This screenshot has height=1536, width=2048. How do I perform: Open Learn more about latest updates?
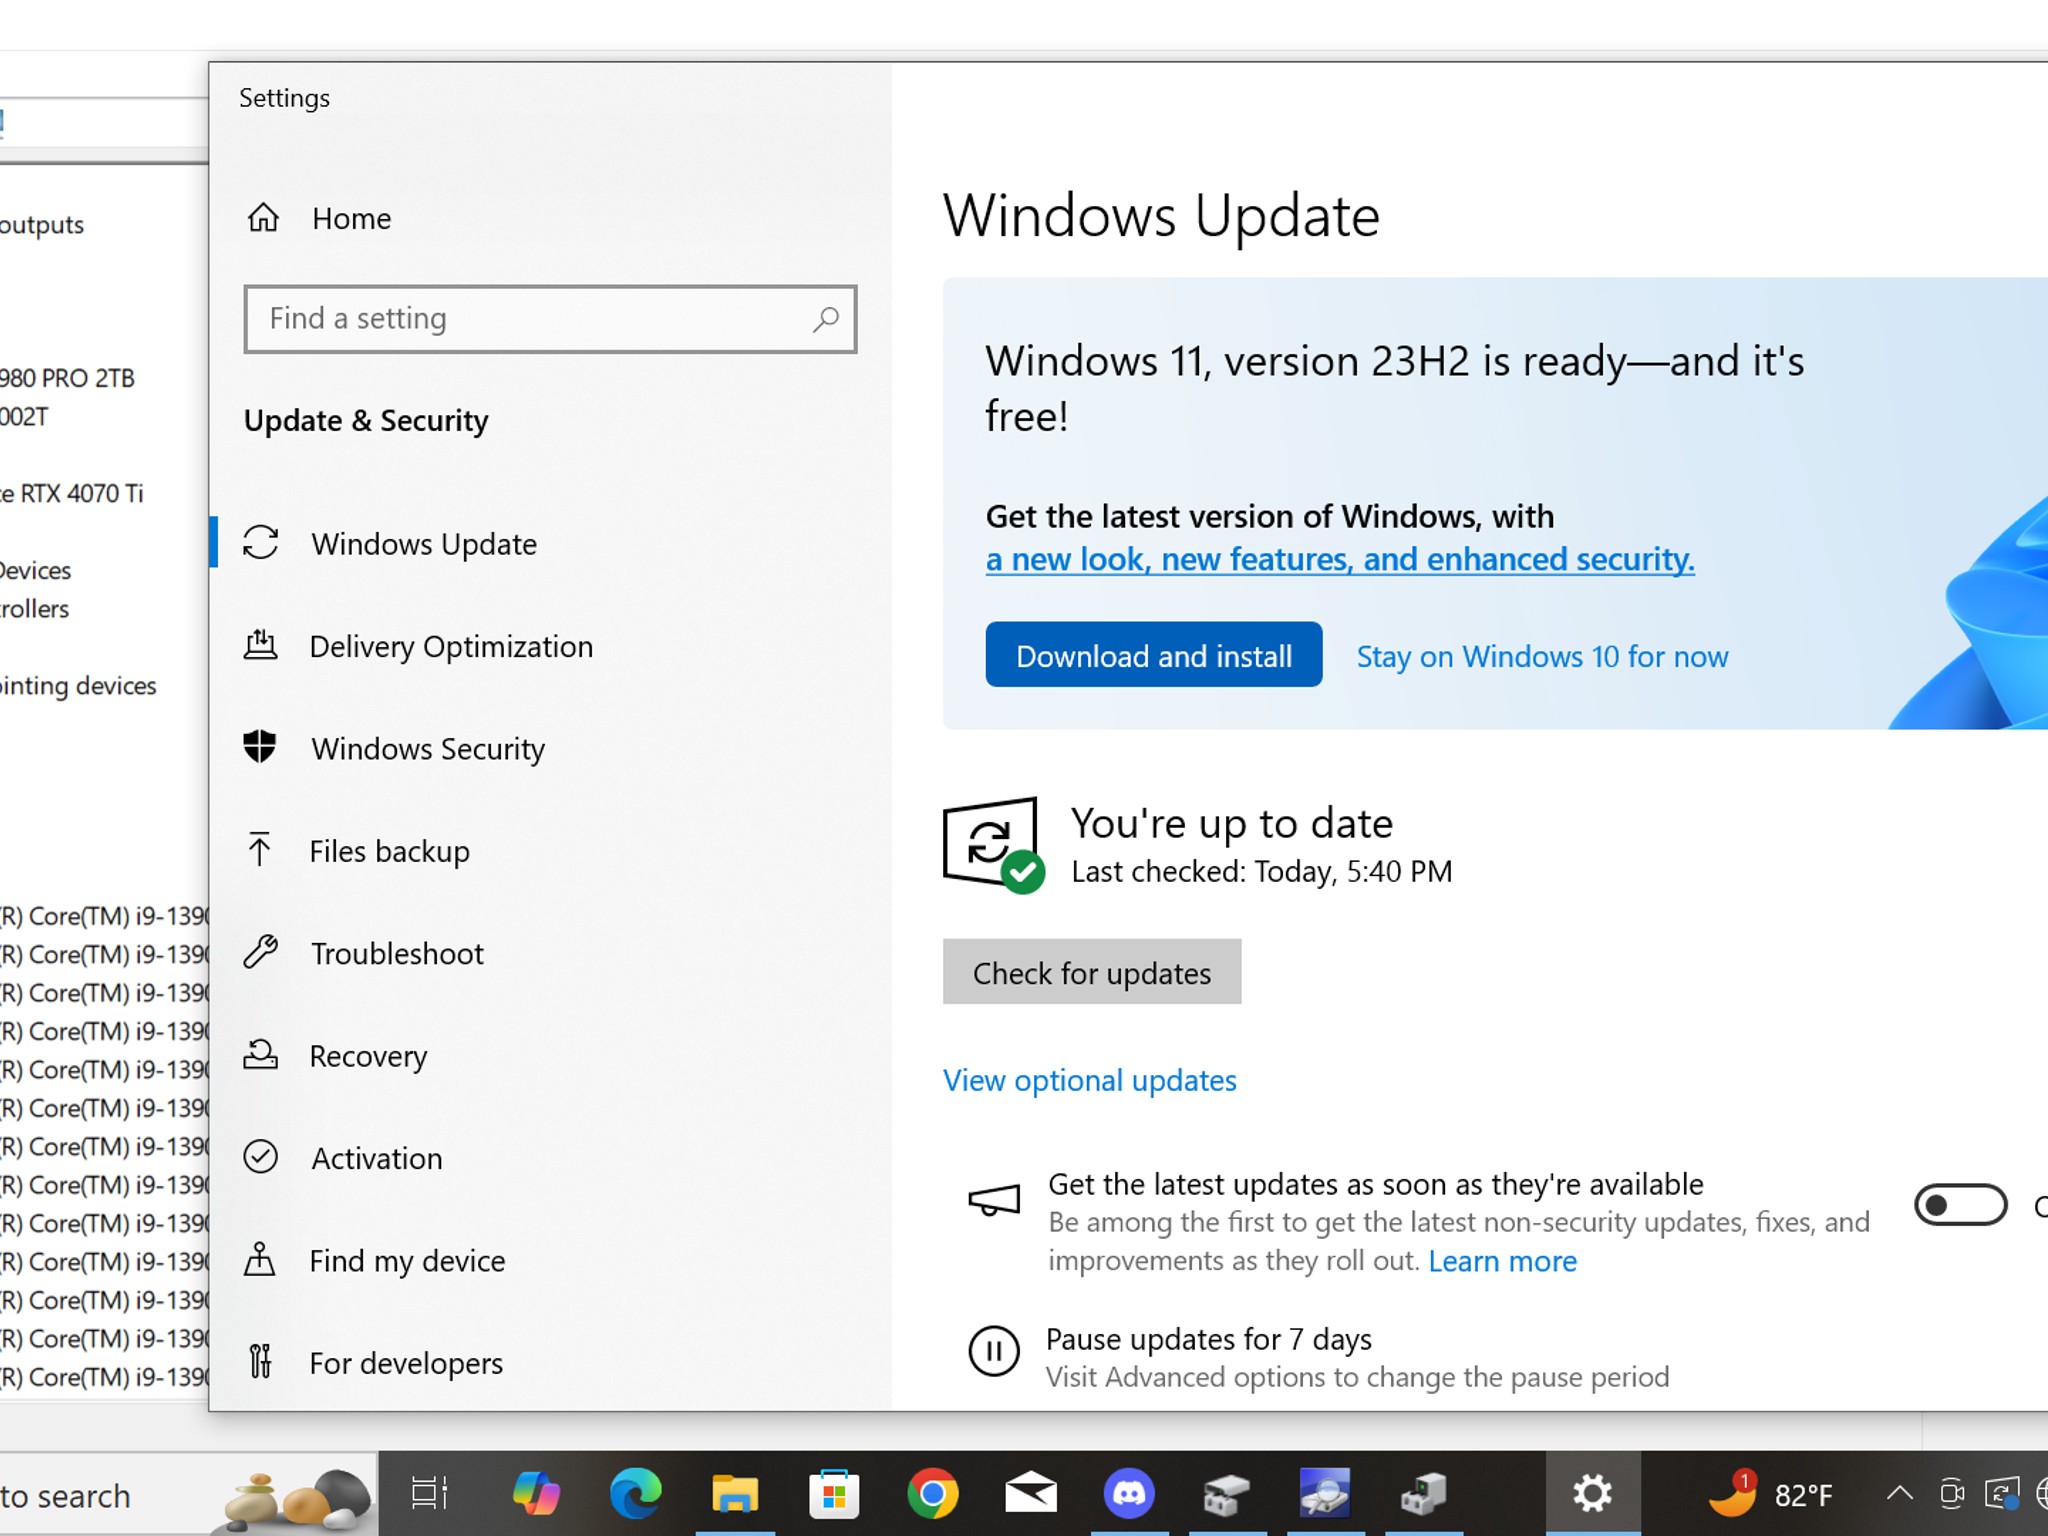coord(1502,1261)
